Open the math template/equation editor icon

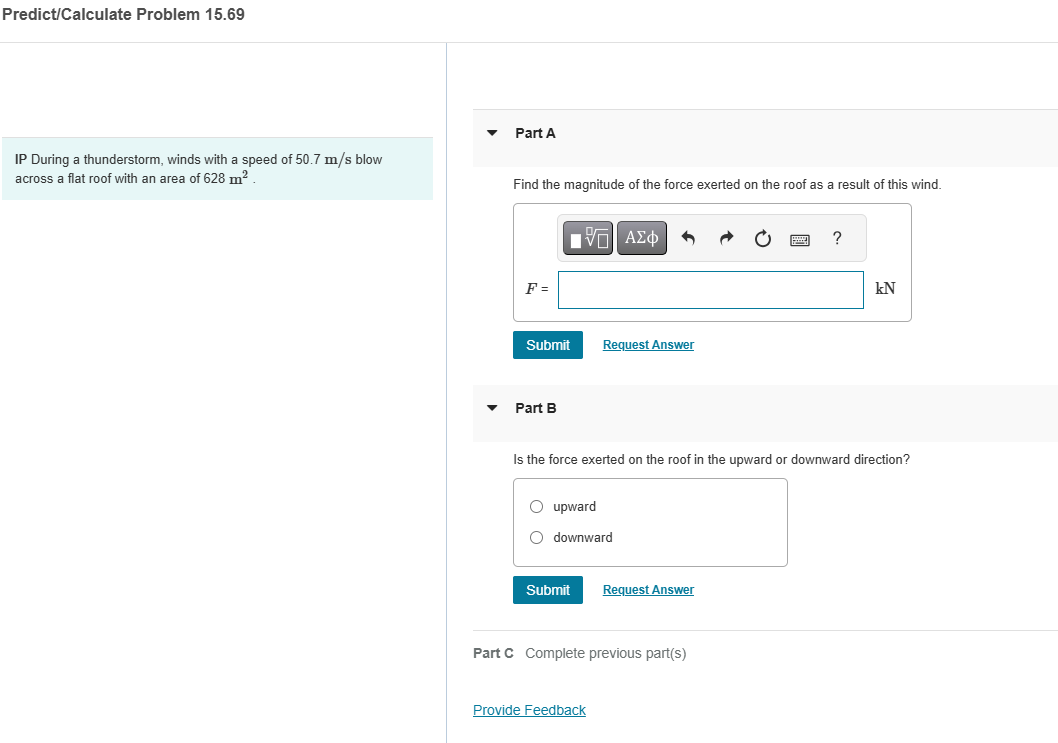point(587,238)
